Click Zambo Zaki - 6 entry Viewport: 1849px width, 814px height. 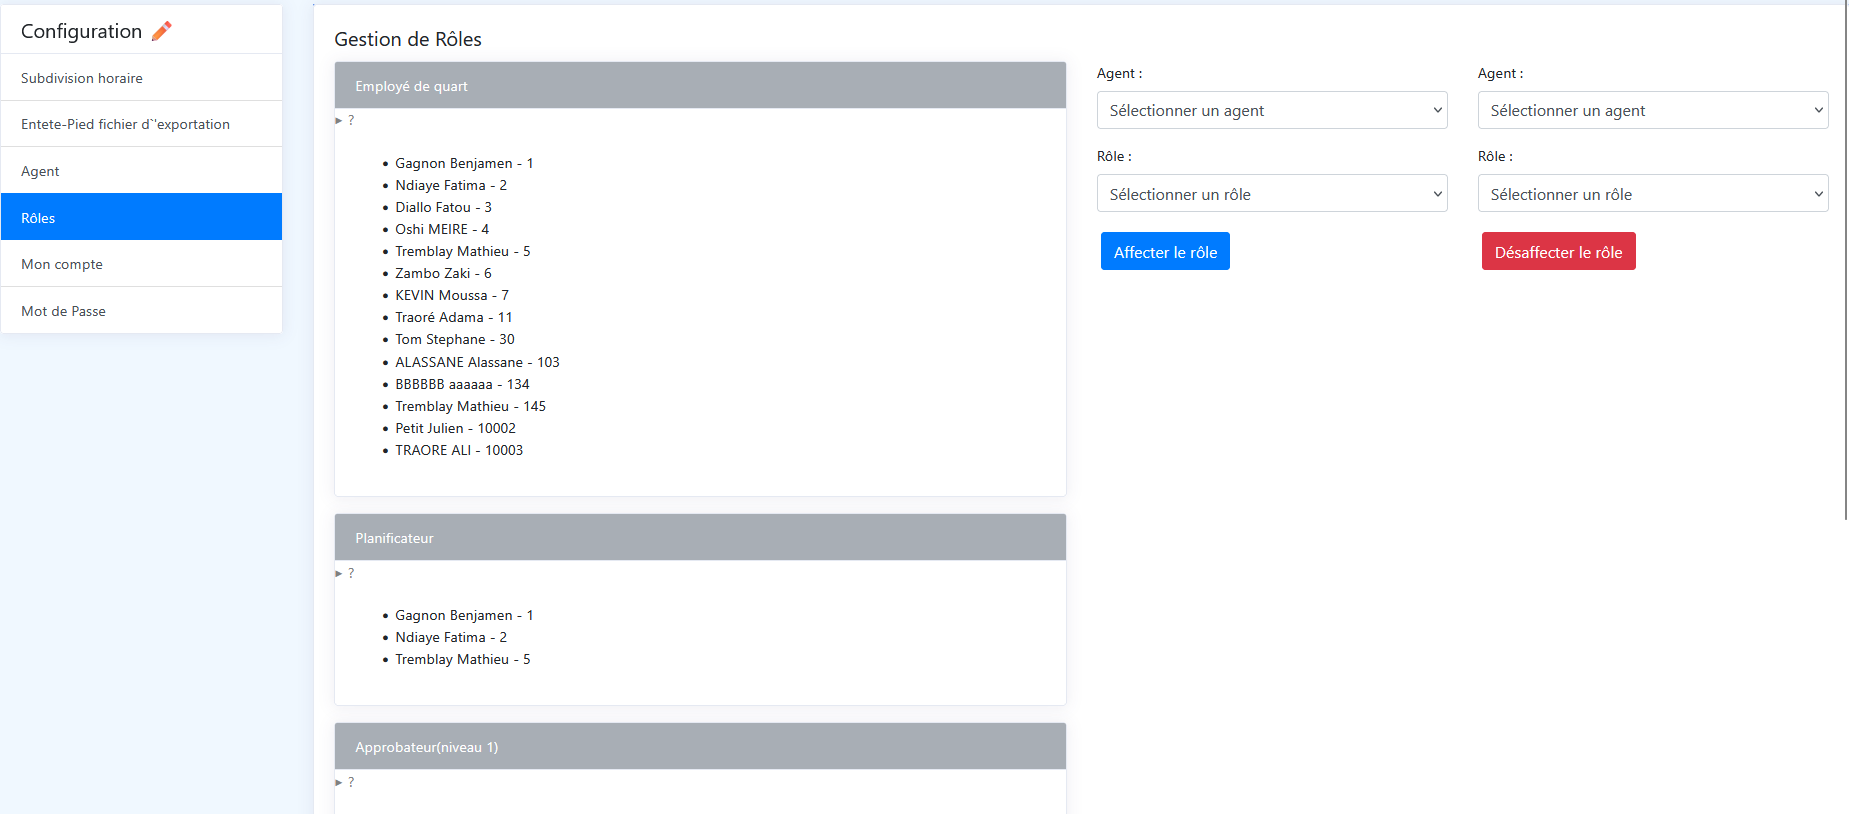pos(443,273)
